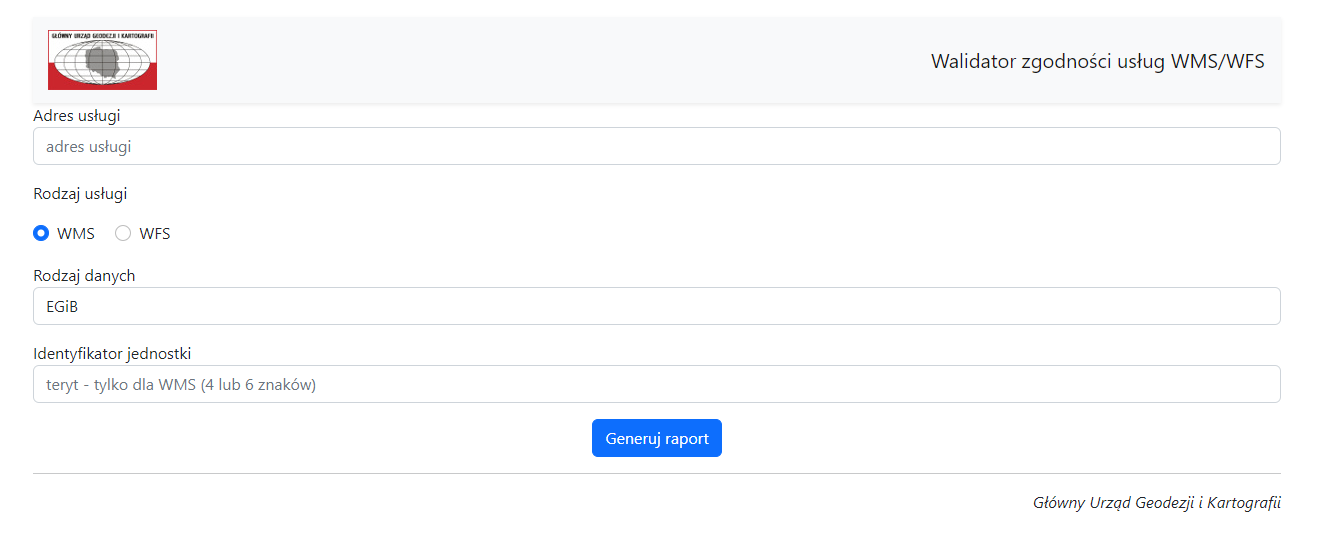Viewport: 1336px width, 539px height.
Task: Click the teryt identifier input field
Action: point(656,384)
